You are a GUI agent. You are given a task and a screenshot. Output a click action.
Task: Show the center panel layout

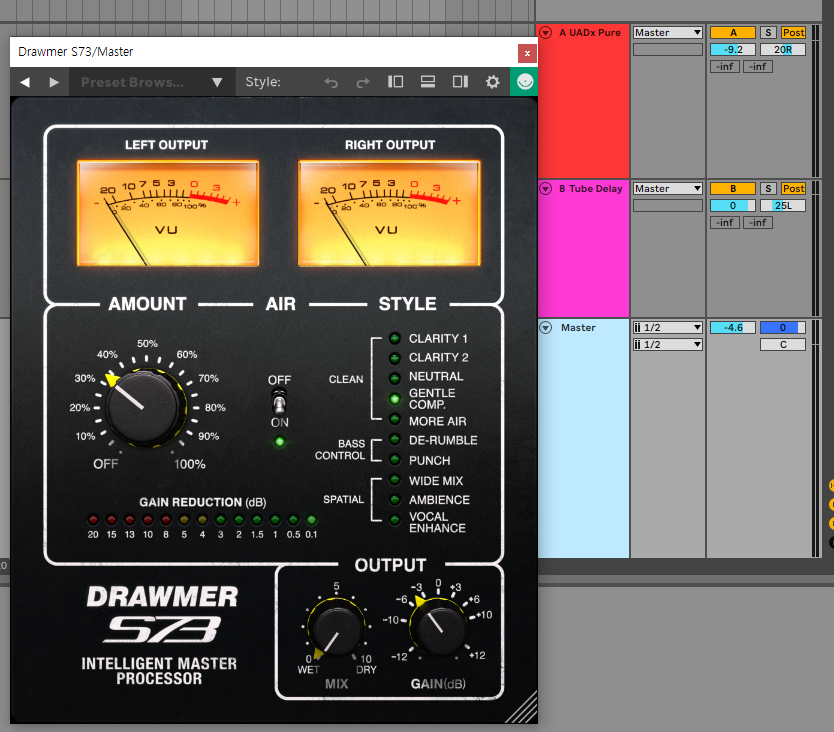click(x=428, y=82)
